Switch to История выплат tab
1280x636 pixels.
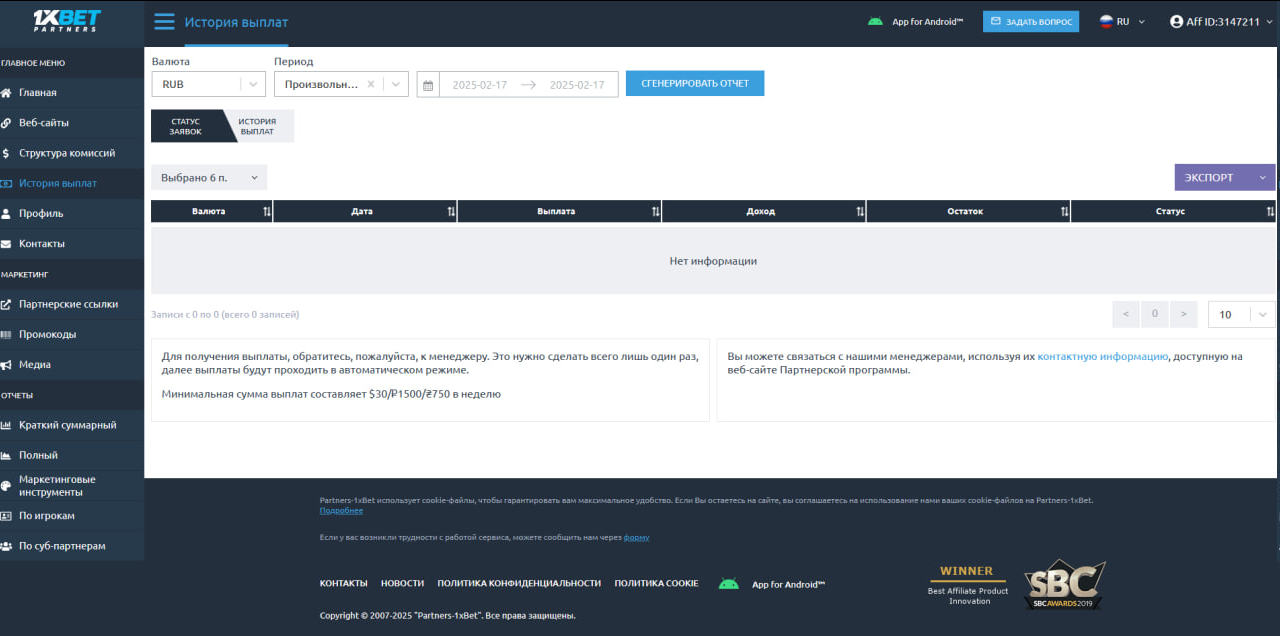(258, 127)
